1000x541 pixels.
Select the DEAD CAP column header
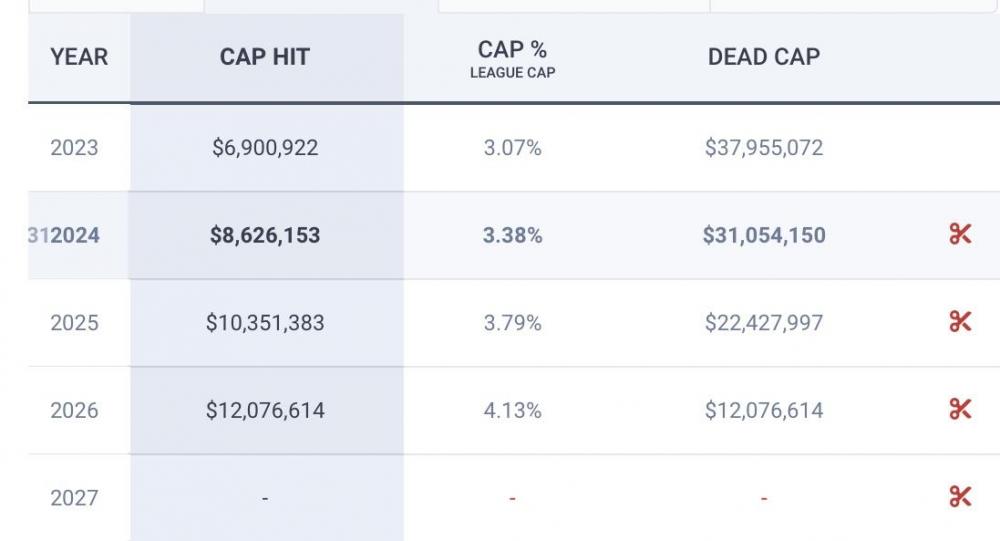pos(763,57)
